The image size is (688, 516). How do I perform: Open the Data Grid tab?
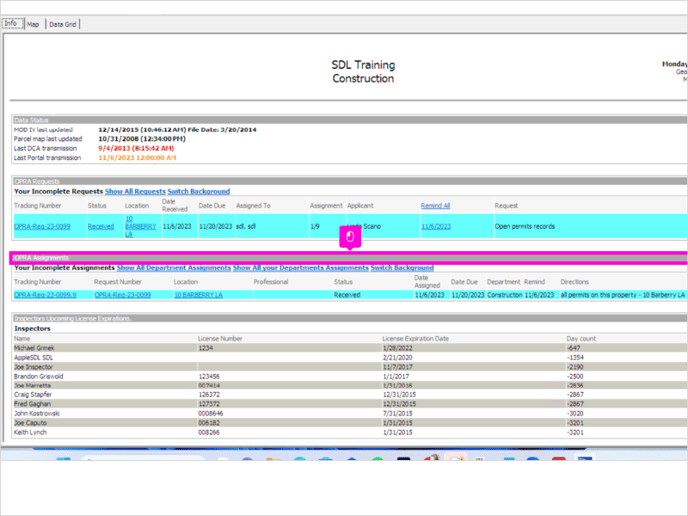[x=62, y=25]
